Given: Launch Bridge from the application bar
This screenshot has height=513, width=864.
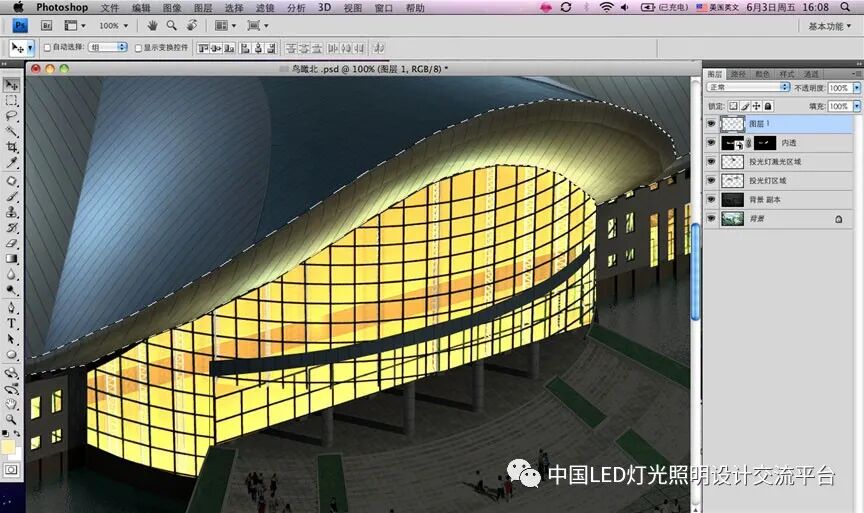Looking at the screenshot, I should (47, 25).
